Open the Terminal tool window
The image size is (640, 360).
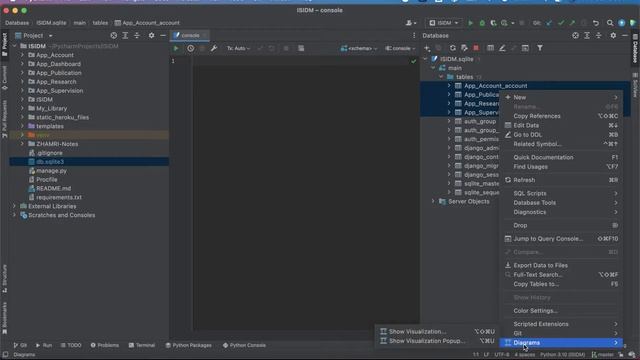pos(142,345)
